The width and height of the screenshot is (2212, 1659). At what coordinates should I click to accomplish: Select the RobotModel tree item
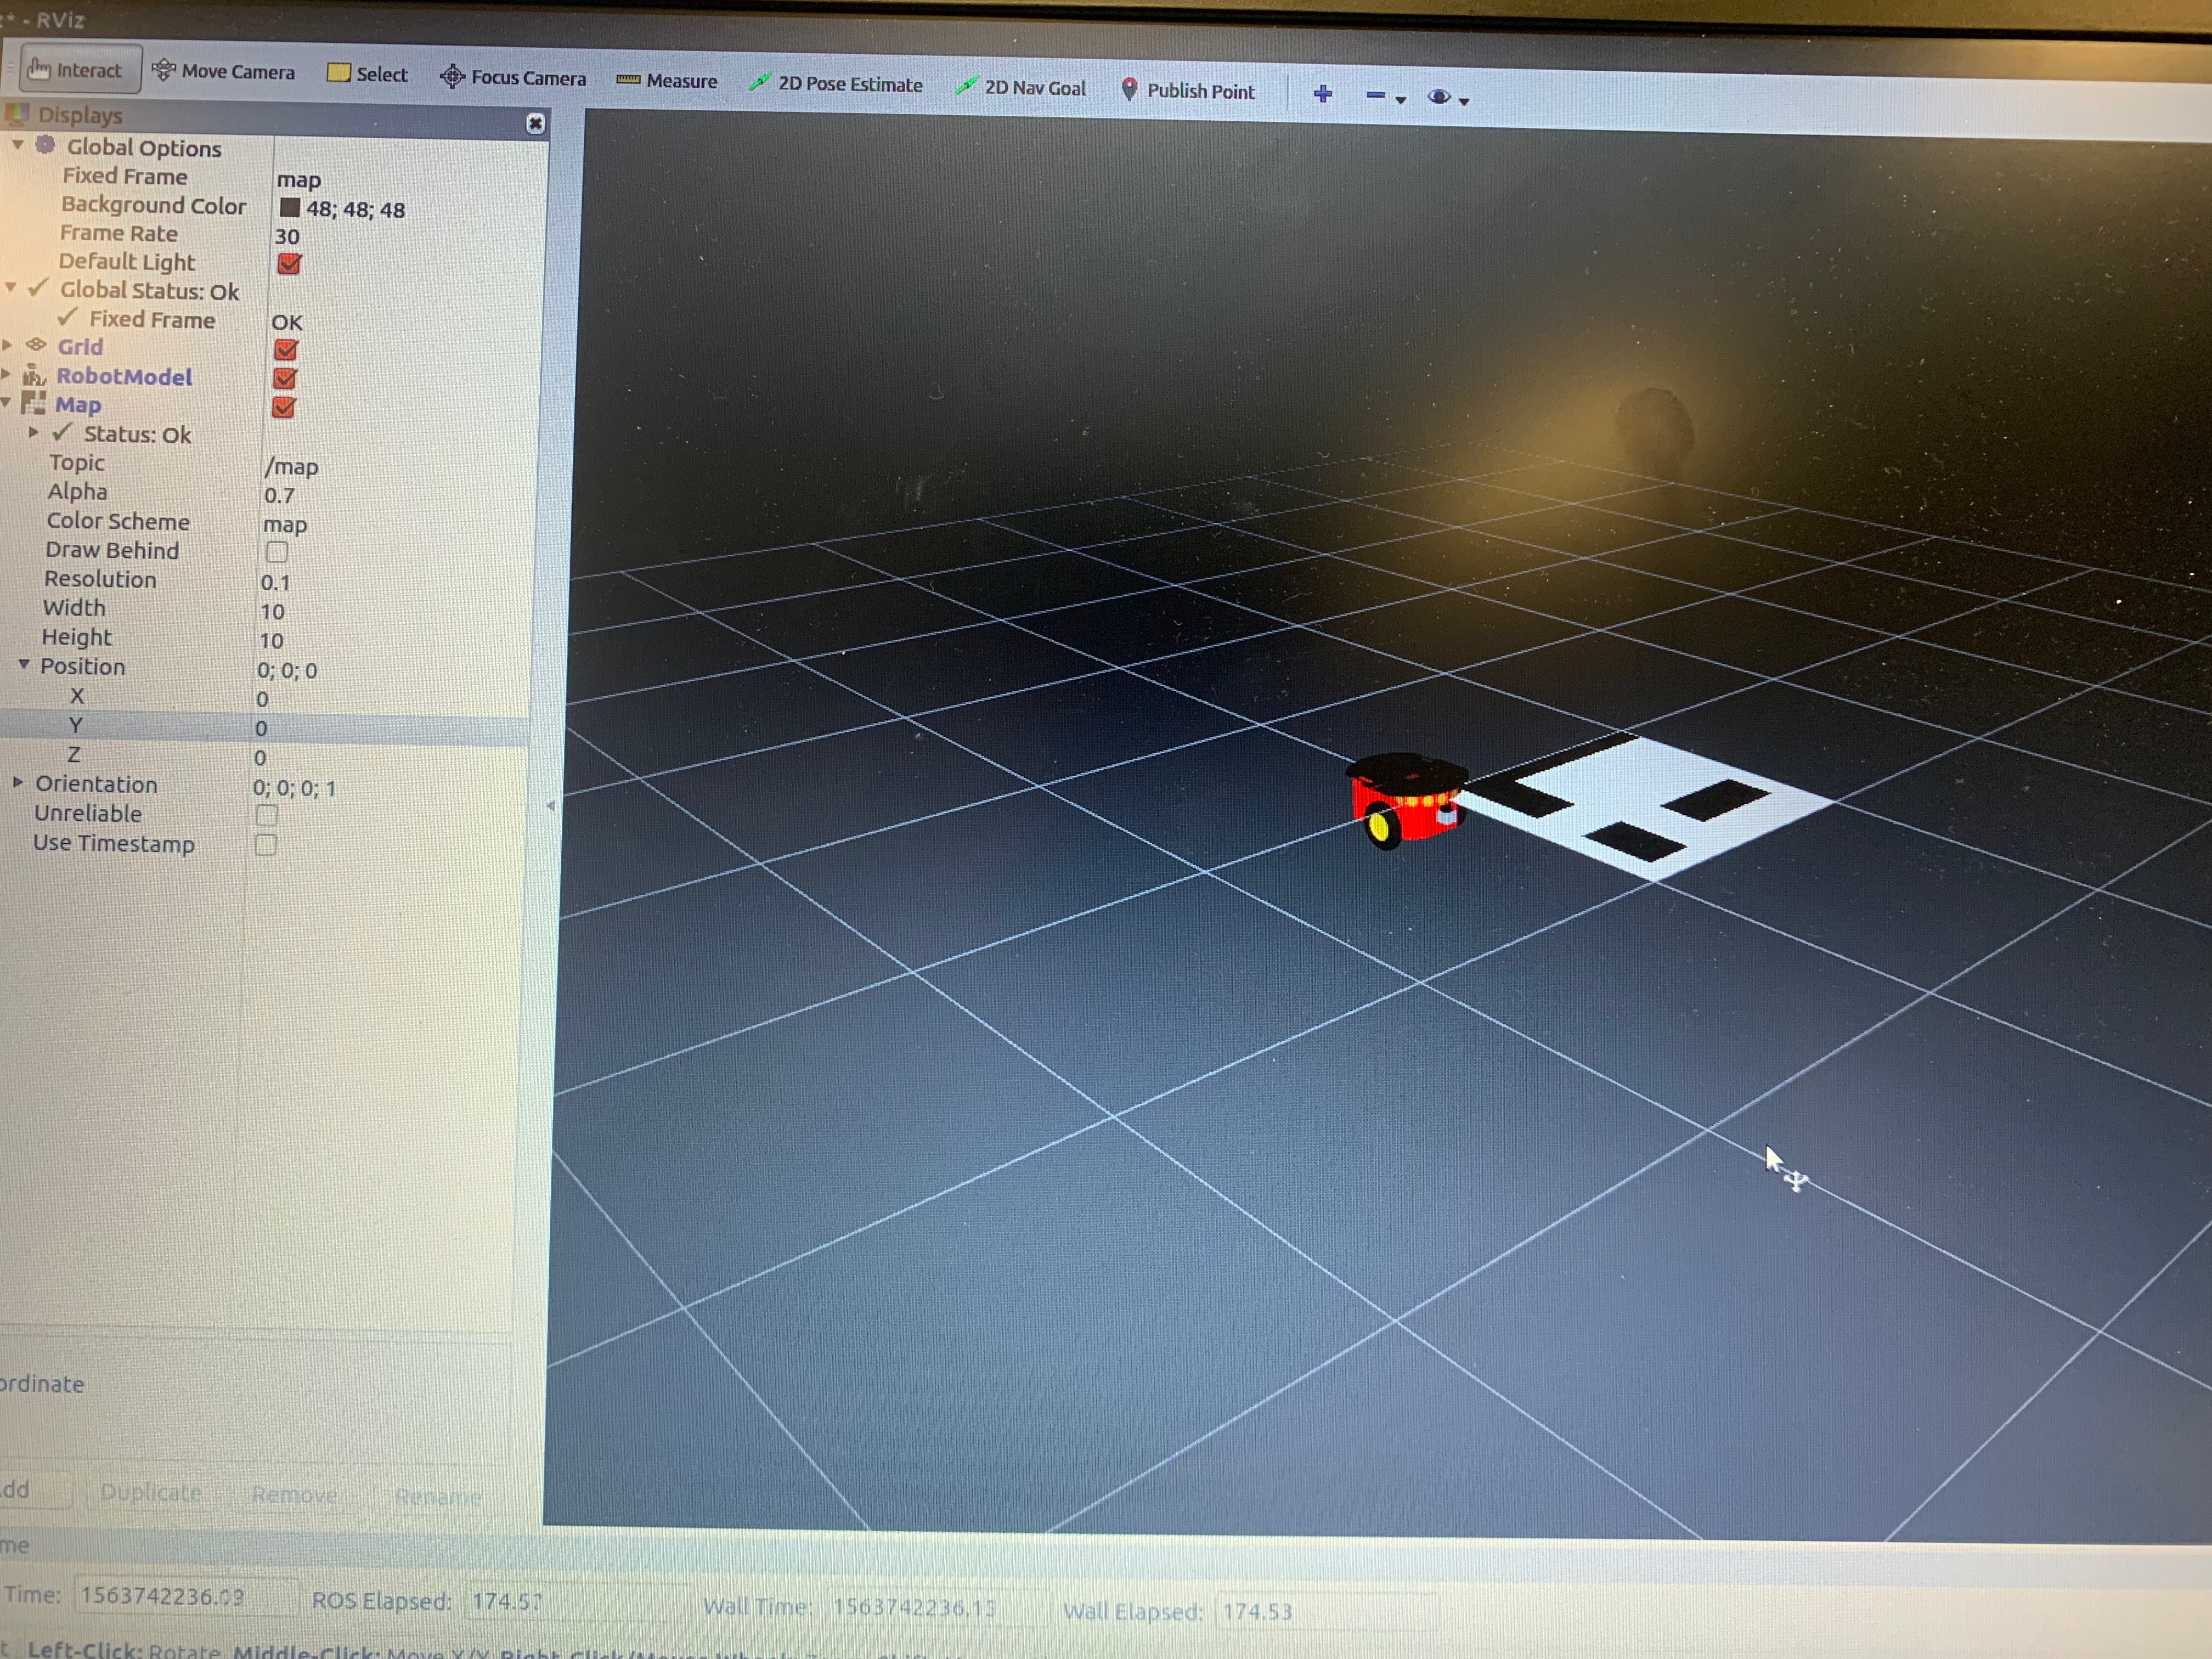124,376
